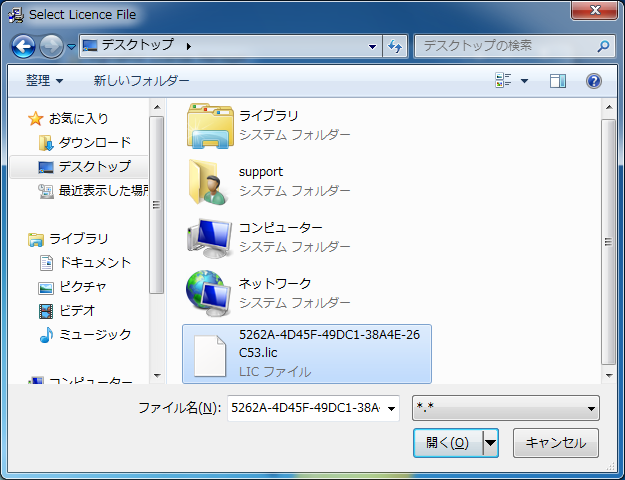Click the greyed Forward arrow button
625x480 pixels.
(x=51, y=47)
